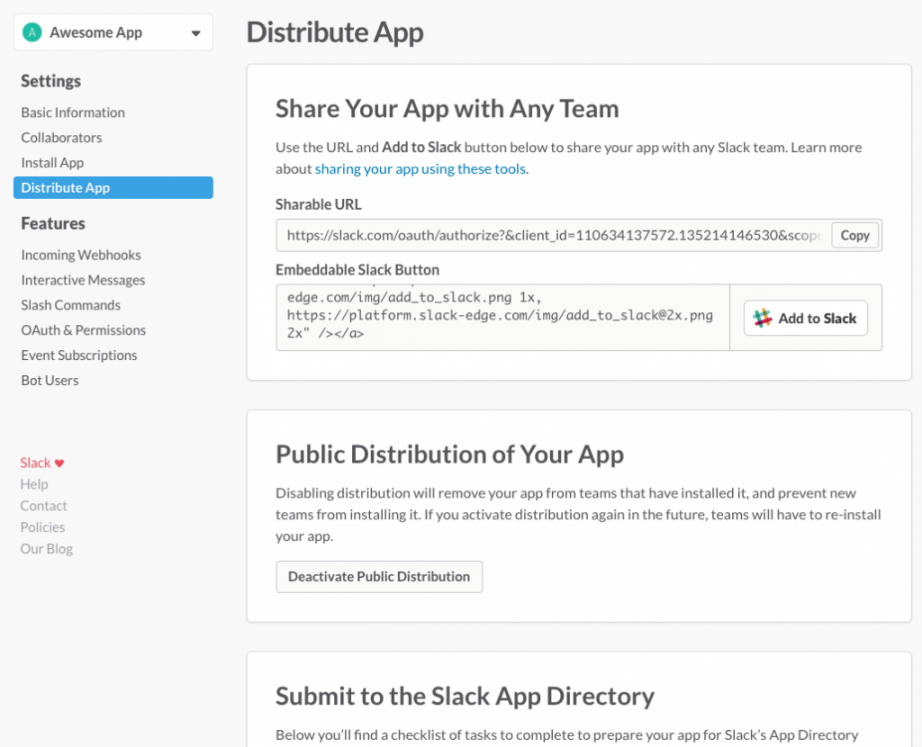Open Basic Information settings
This screenshot has height=747, width=922.
pos(73,113)
